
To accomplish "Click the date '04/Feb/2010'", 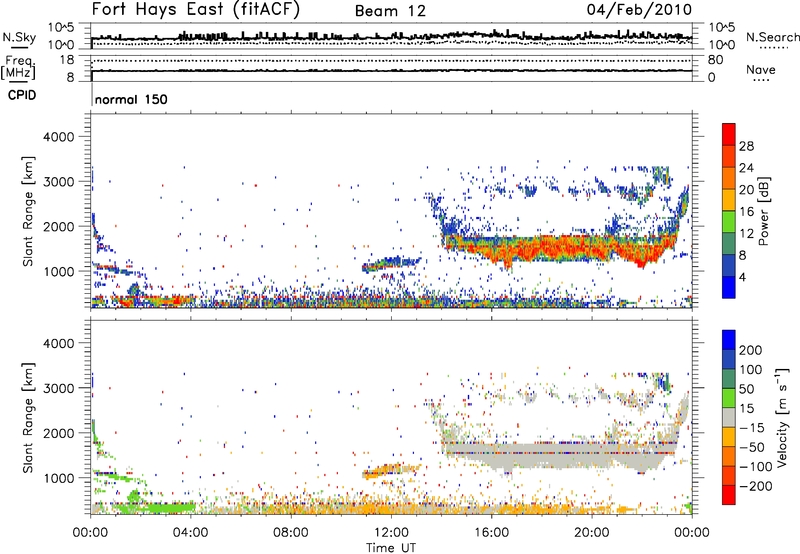I will click(639, 10).
